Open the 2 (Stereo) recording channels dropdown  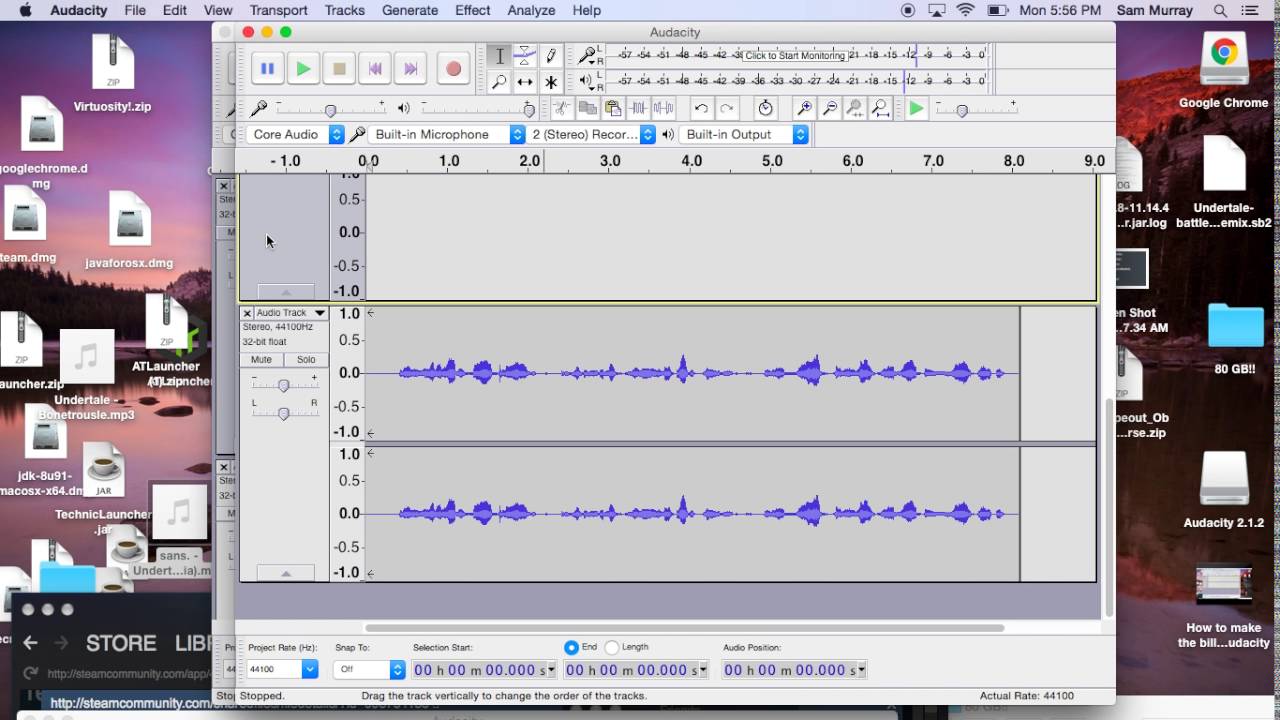592,134
